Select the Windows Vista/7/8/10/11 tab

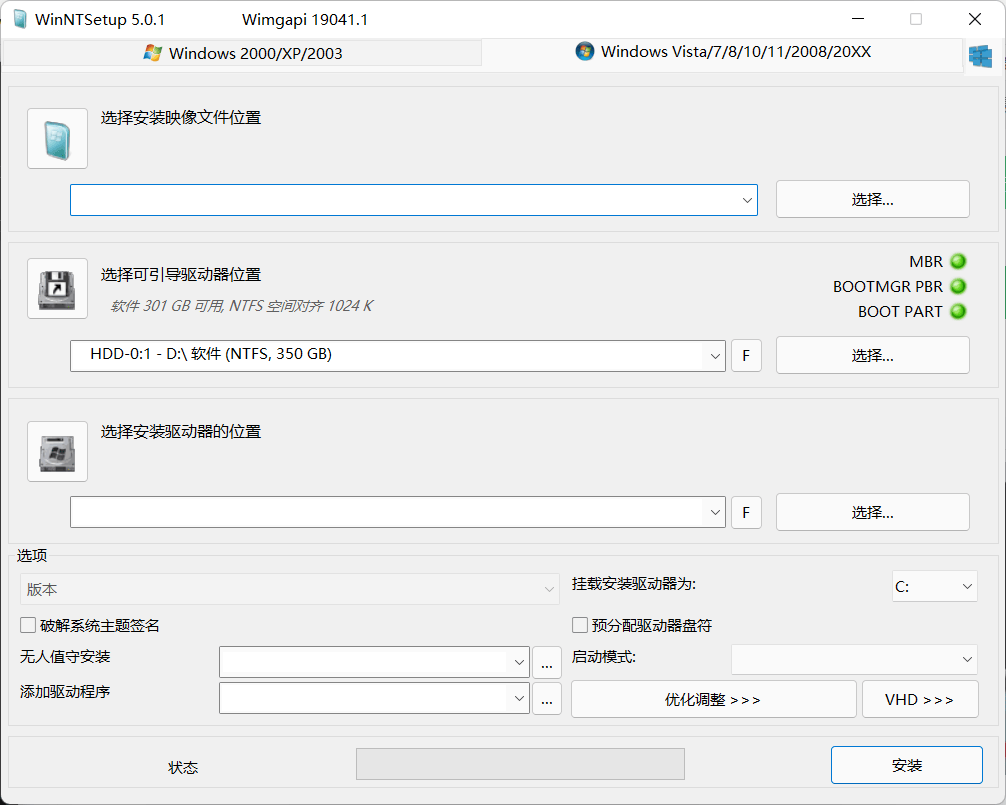click(x=723, y=52)
